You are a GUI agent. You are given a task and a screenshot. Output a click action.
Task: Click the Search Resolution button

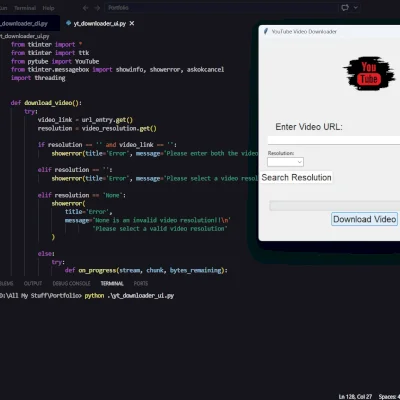pos(296,177)
